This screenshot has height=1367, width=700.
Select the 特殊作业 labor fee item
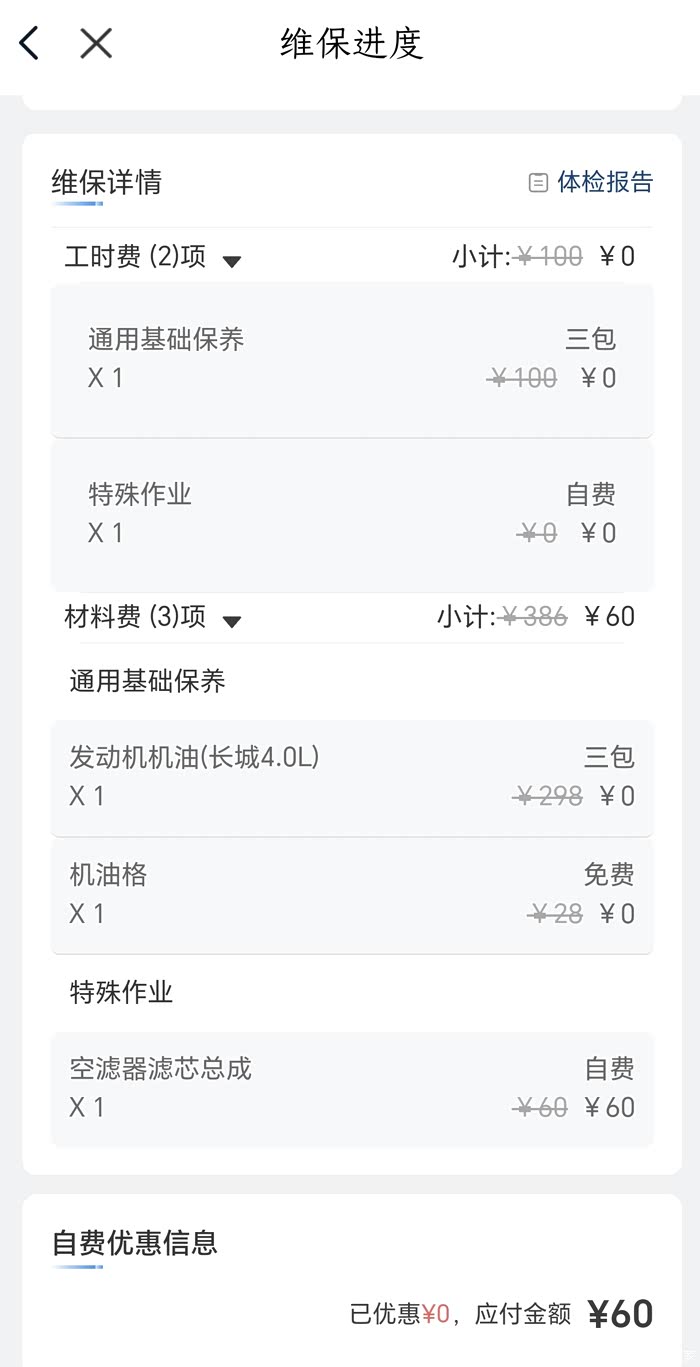click(x=351, y=514)
